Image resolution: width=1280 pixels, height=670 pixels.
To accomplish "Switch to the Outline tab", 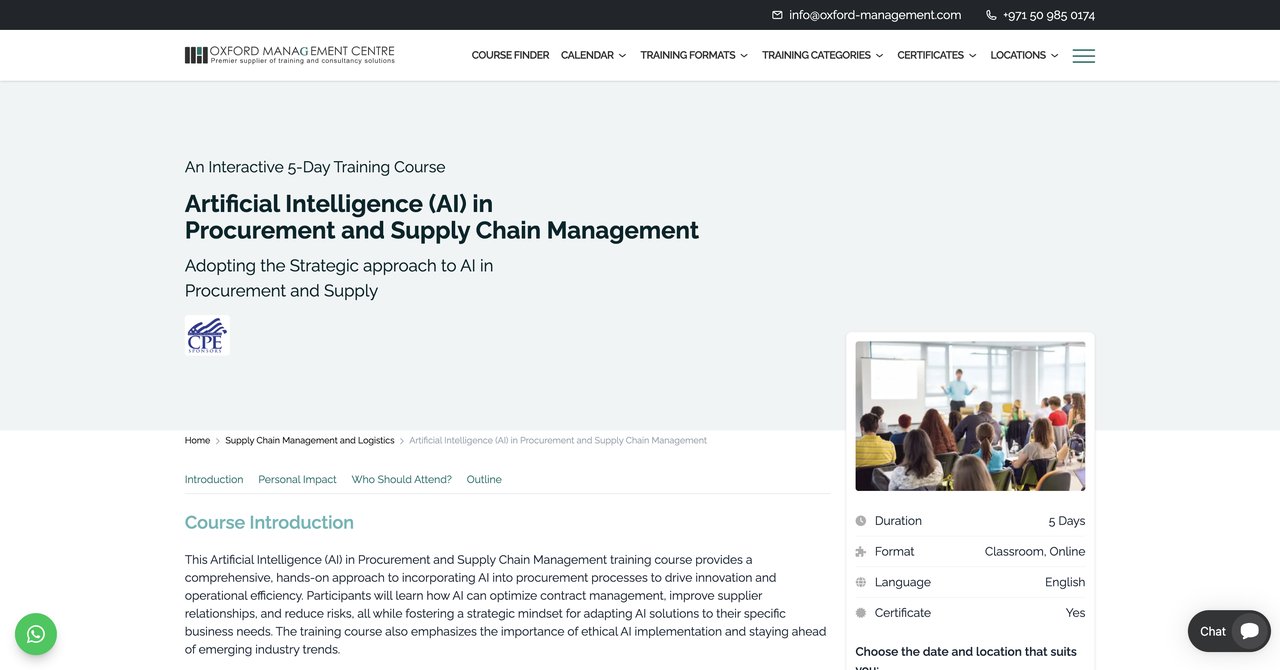I will point(484,480).
